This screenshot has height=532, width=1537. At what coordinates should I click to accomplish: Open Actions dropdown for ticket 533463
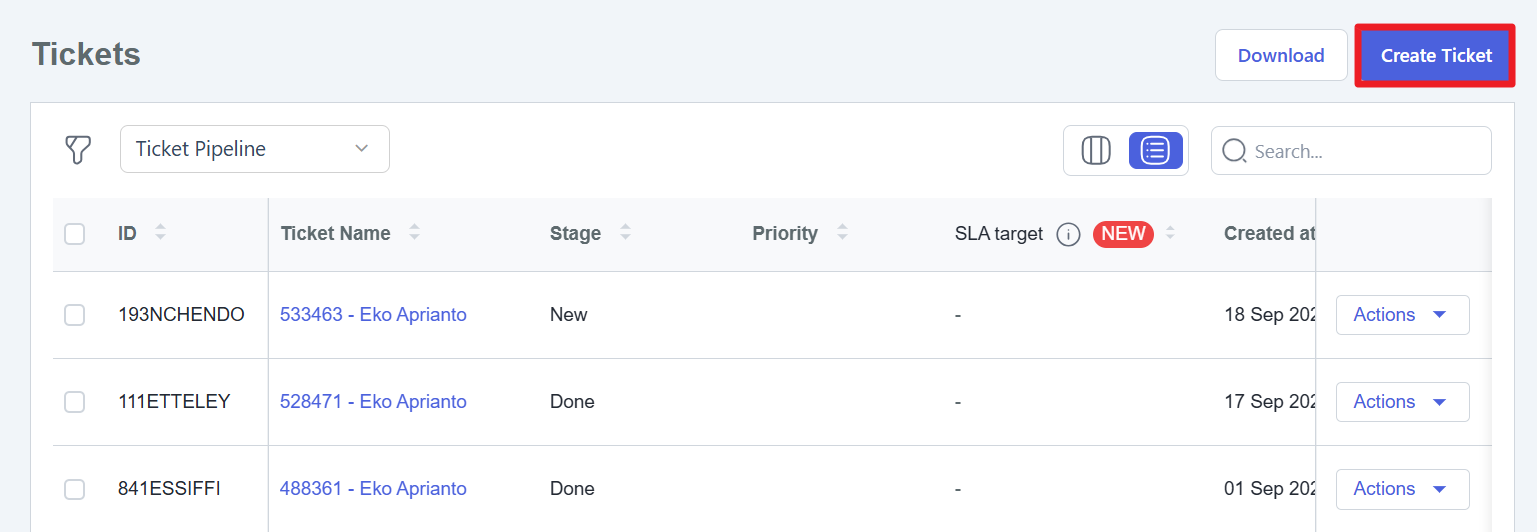[1402, 315]
